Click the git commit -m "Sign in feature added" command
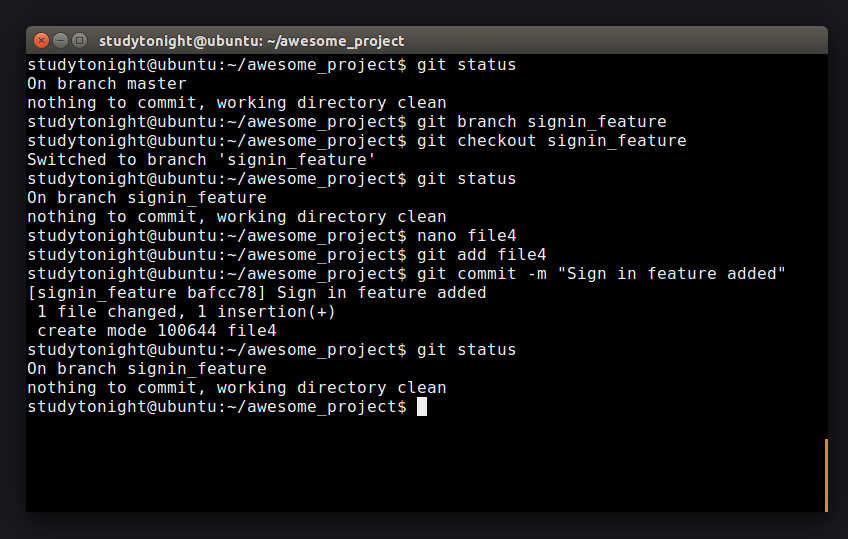This screenshot has width=848, height=539. click(x=601, y=274)
